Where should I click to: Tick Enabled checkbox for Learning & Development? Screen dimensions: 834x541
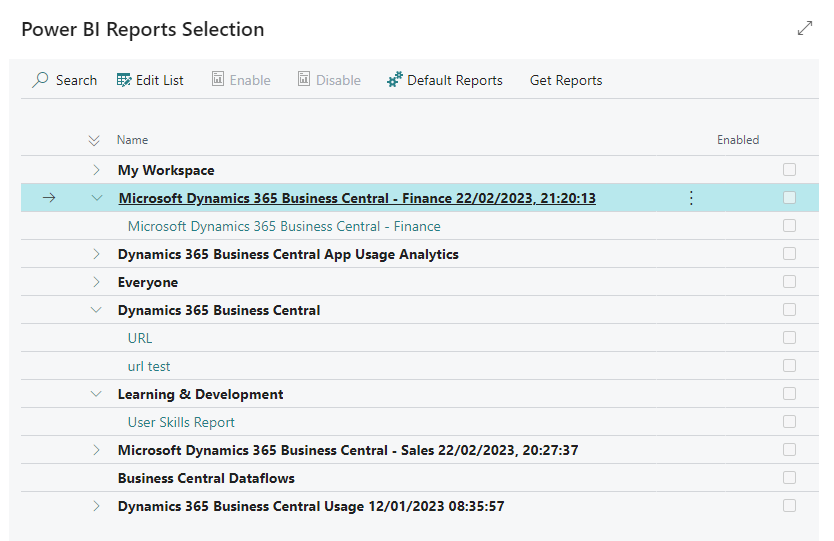pyautogui.click(x=789, y=394)
